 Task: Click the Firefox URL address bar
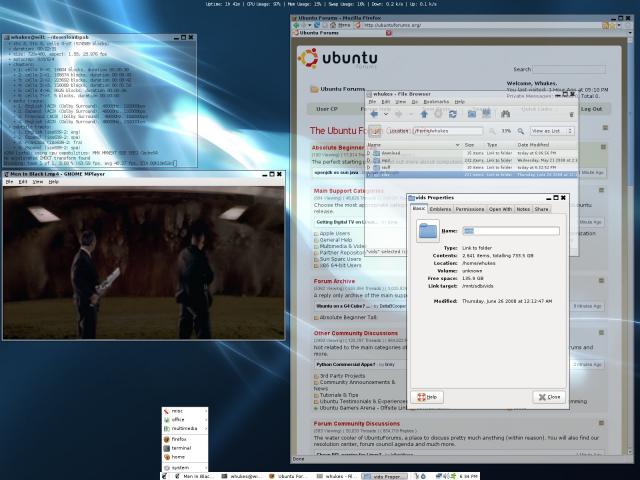[x=478, y=25]
